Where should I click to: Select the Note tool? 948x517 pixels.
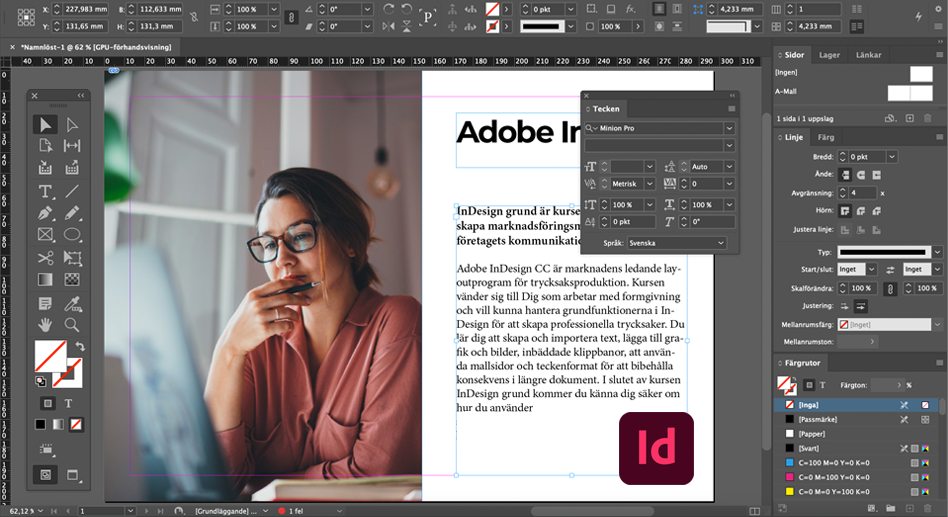tap(45, 303)
